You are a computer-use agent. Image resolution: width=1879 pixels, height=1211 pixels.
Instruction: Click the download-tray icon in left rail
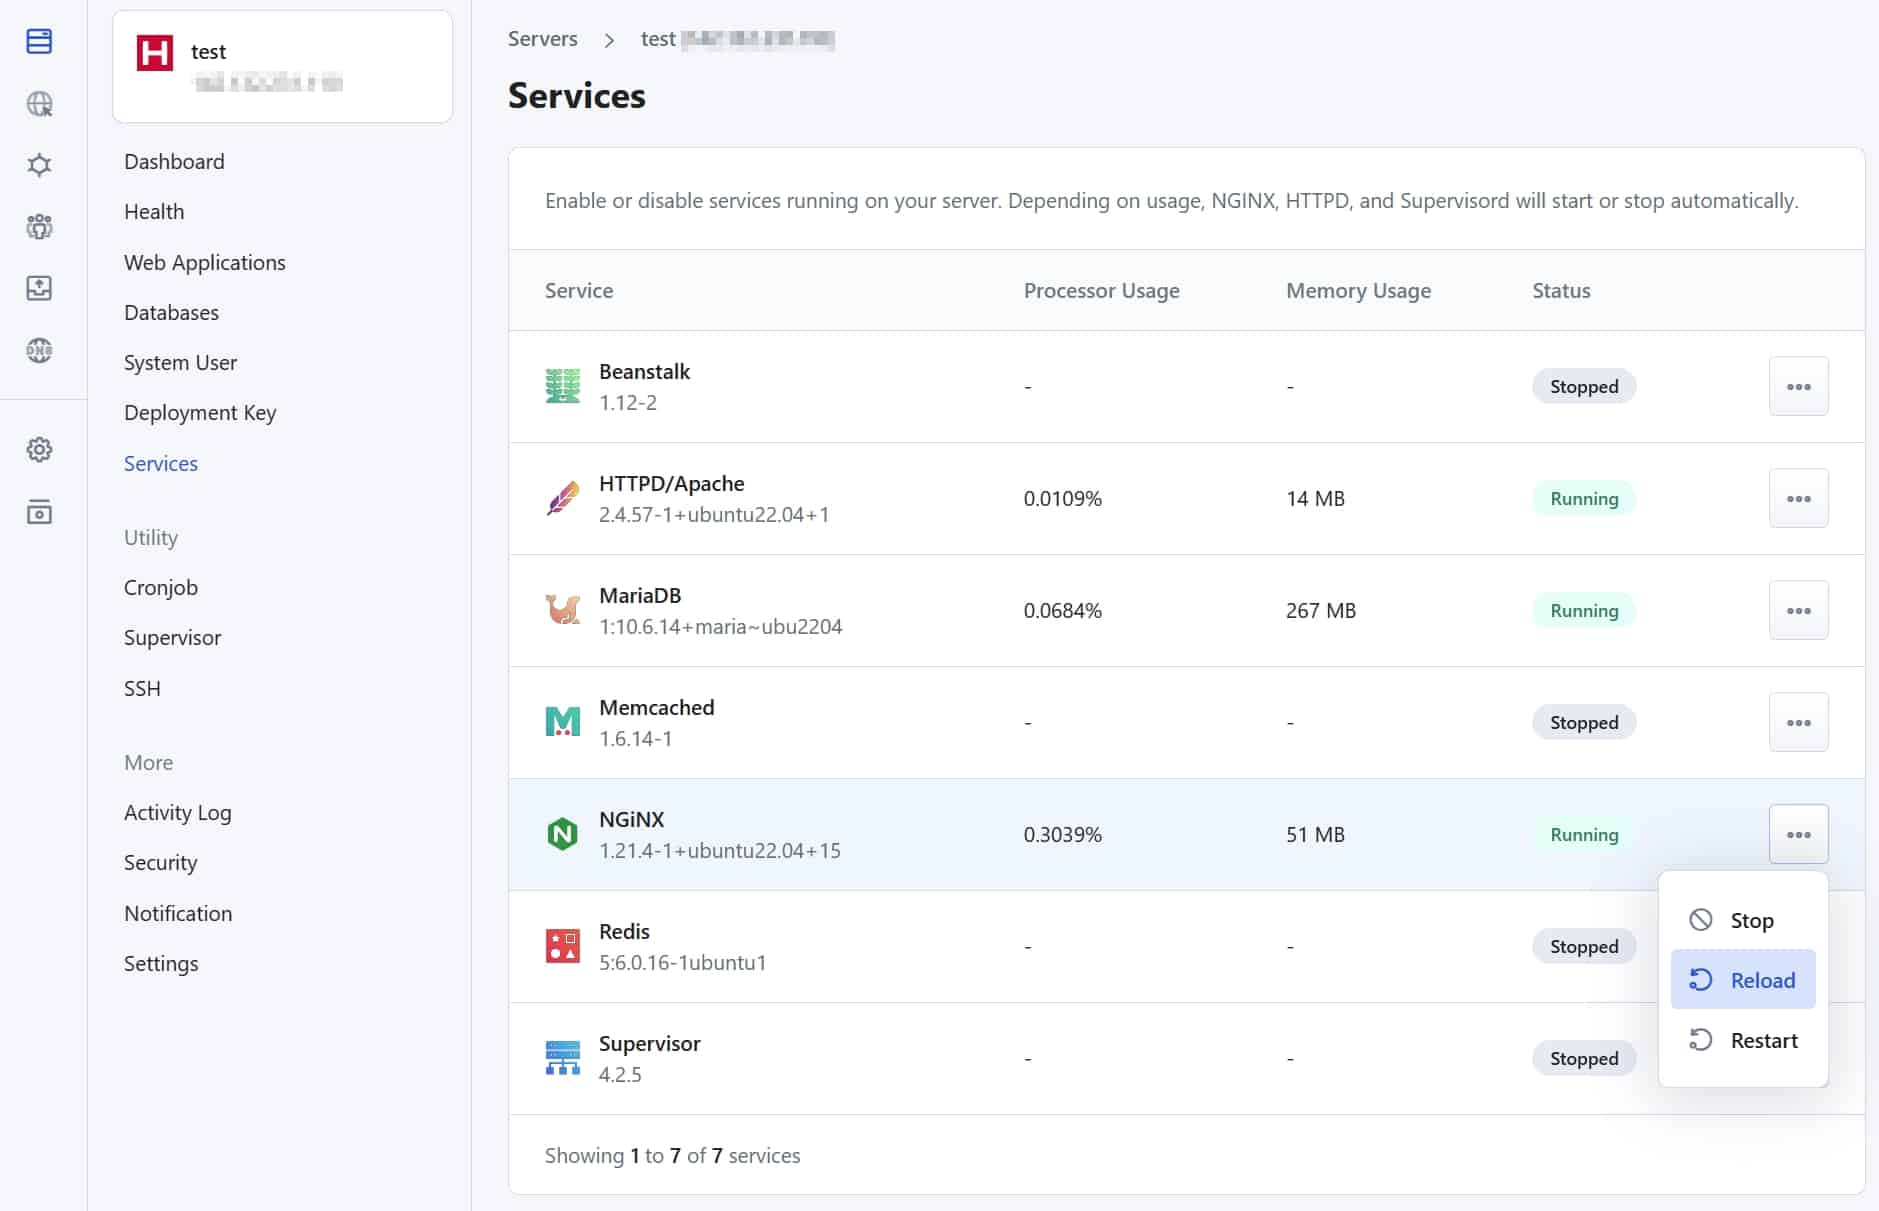(39, 288)
